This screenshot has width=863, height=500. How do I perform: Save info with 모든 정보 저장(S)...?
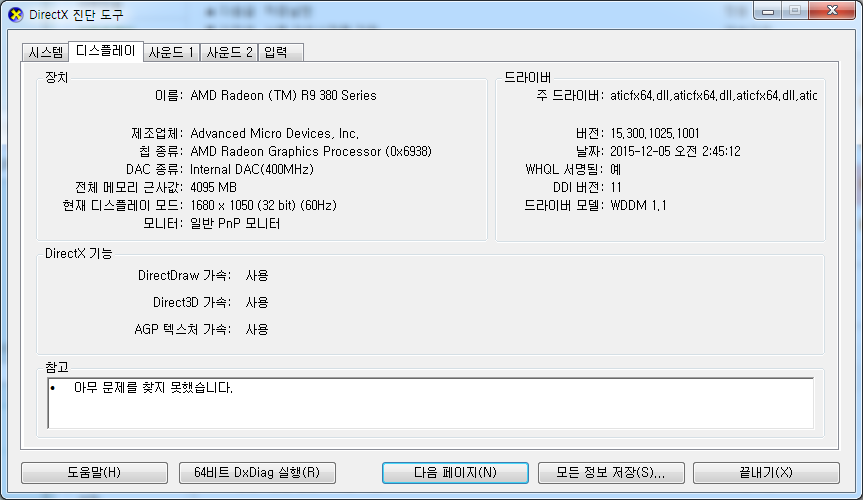tap(611, 472)
